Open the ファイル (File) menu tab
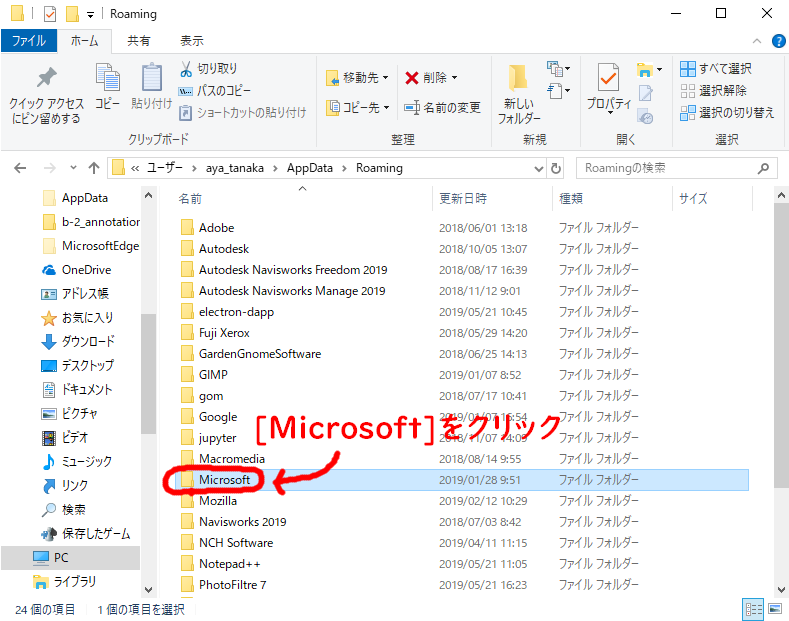The height and width of the screenshot is (621, 789). click(29, 41)
